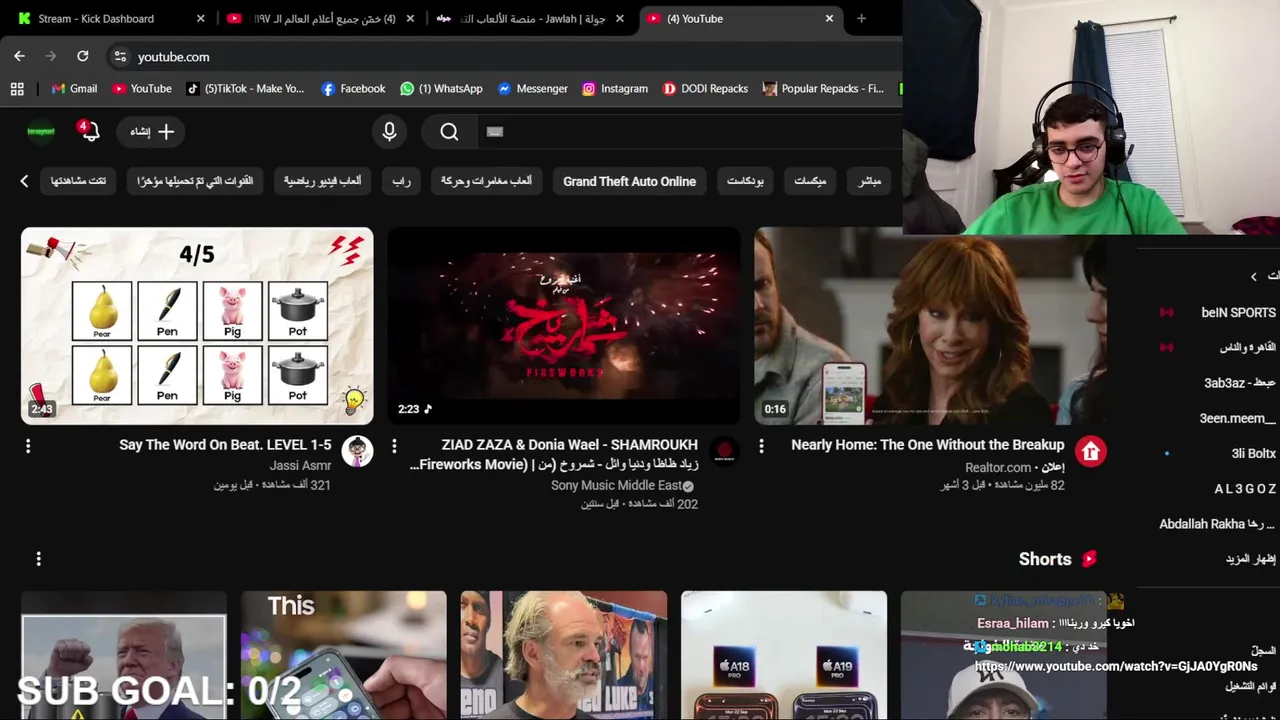This screenshot has height=720, width=1280.
Task: Open the Realtor.com channel name link
Action: click(998, 467)
